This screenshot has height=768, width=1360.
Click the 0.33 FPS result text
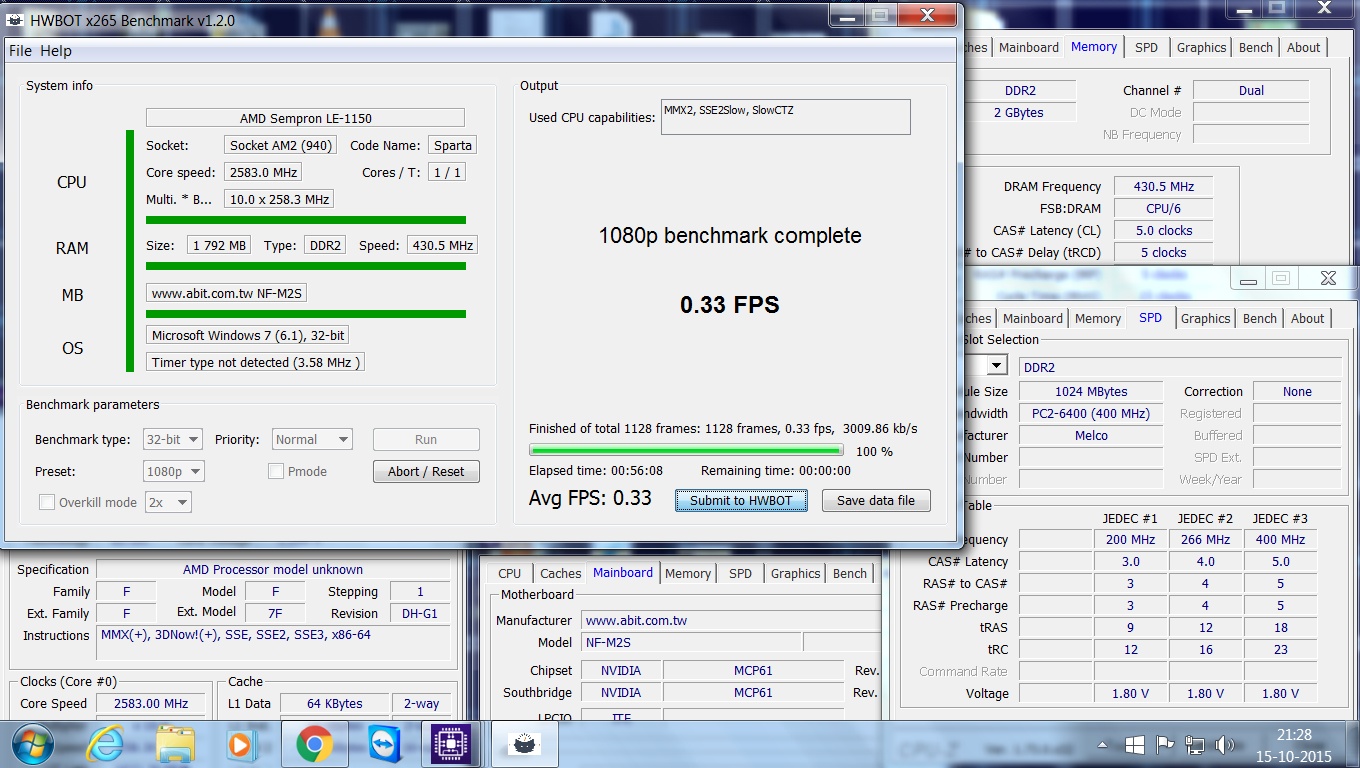729,305
